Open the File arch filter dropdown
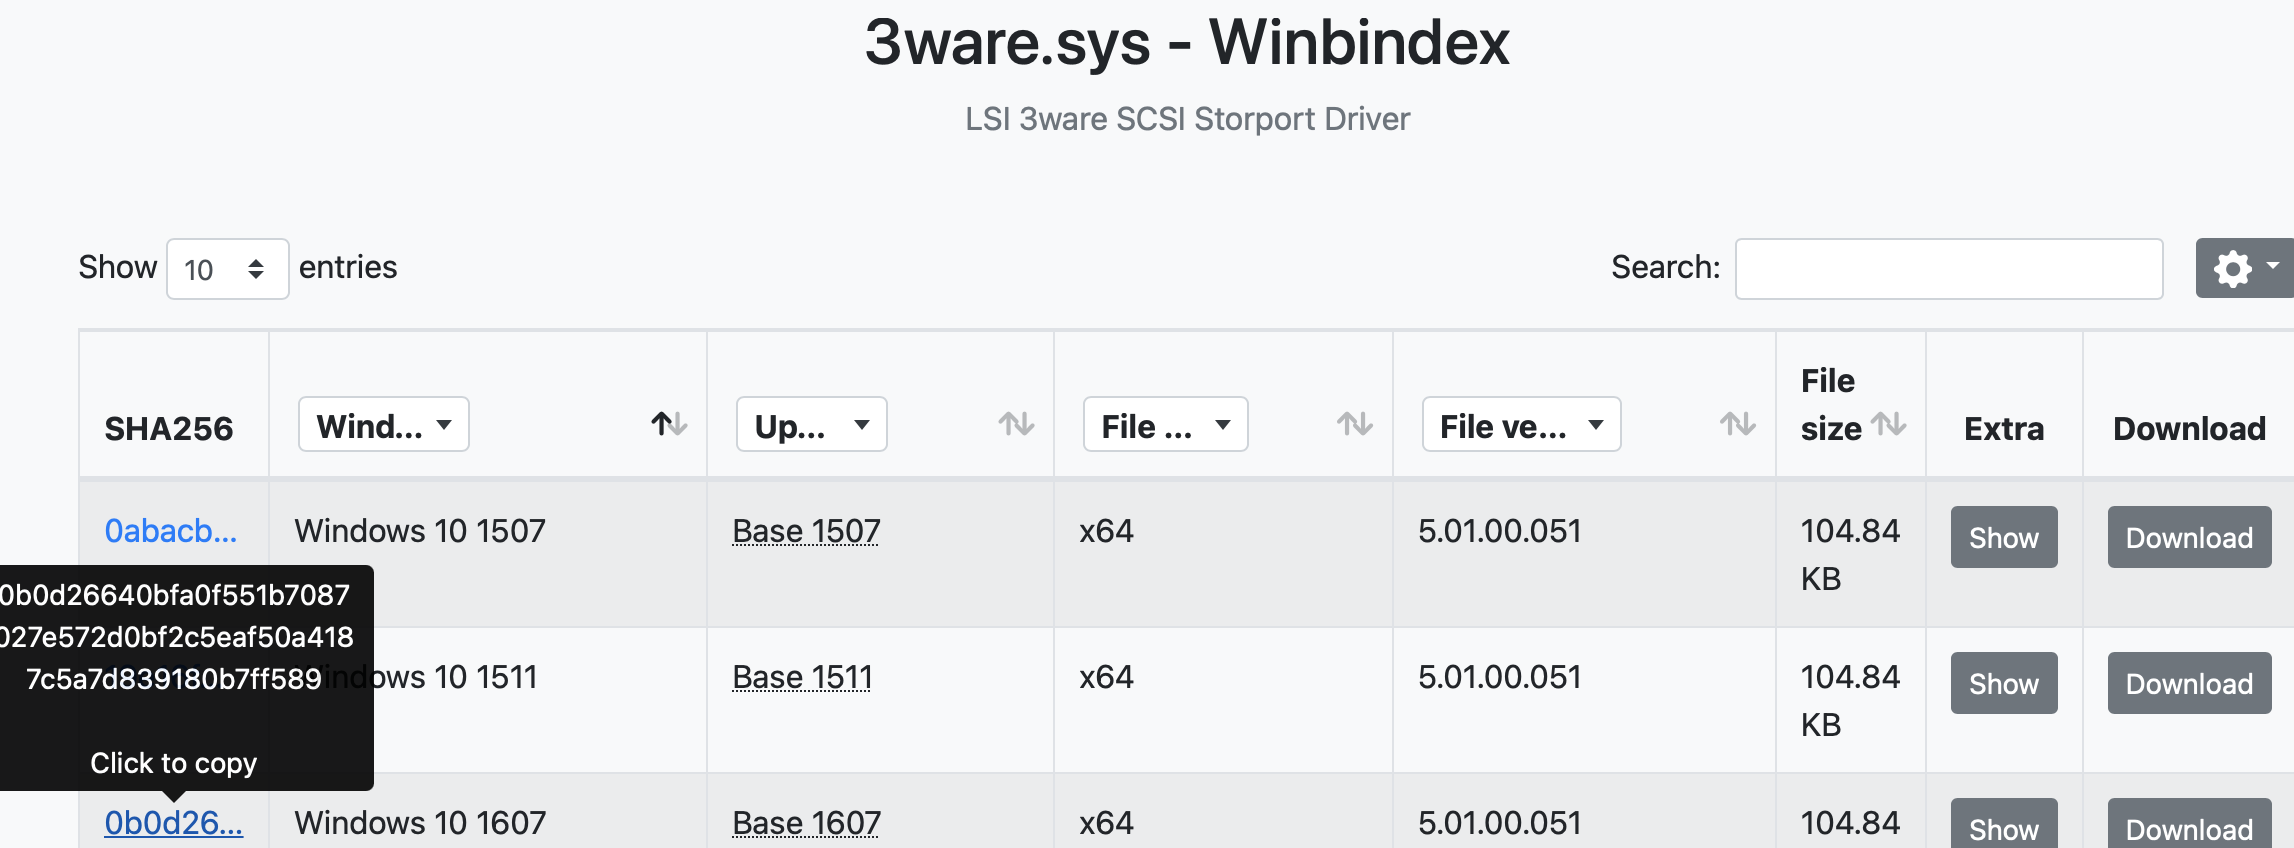The image size is (2294, 848). (x=1166, y=425)
